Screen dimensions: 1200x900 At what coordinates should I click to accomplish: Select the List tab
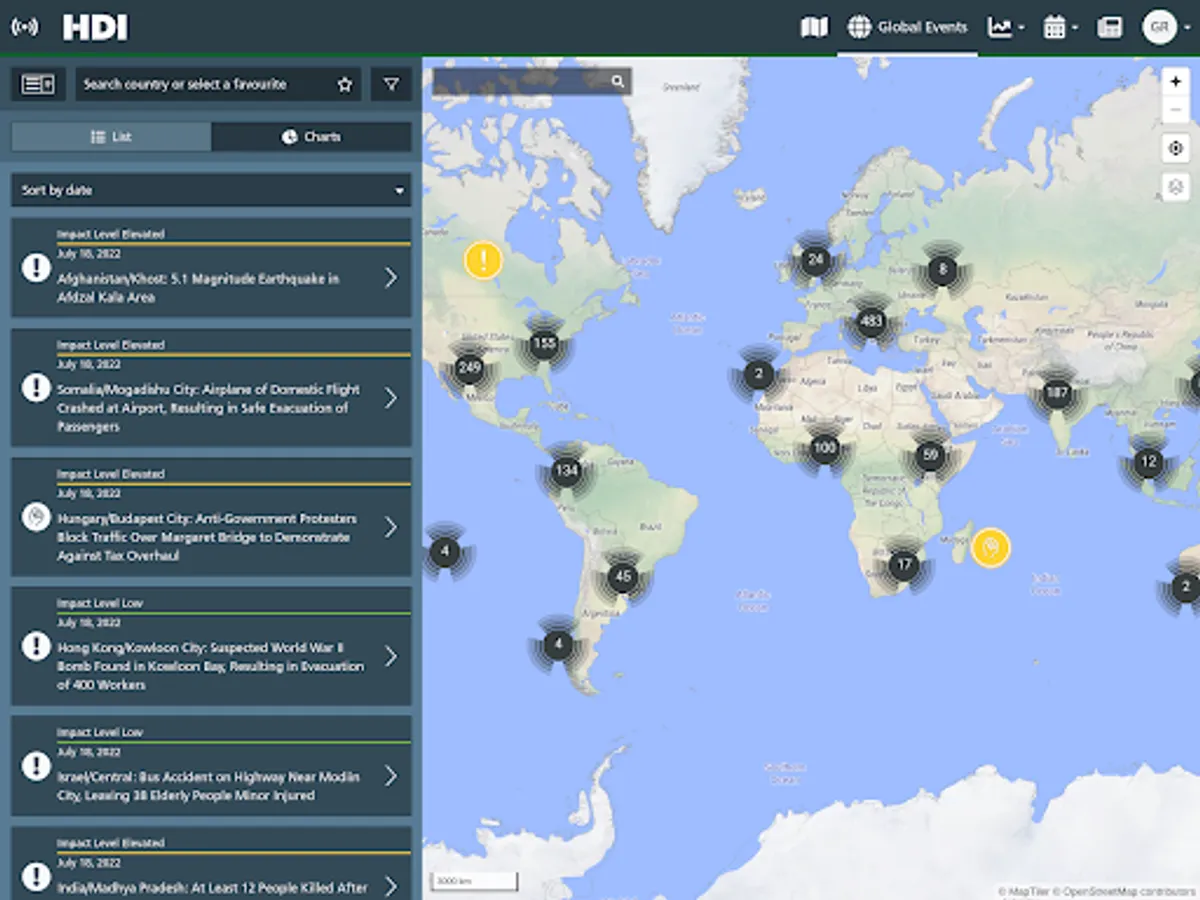coord(111,137)
